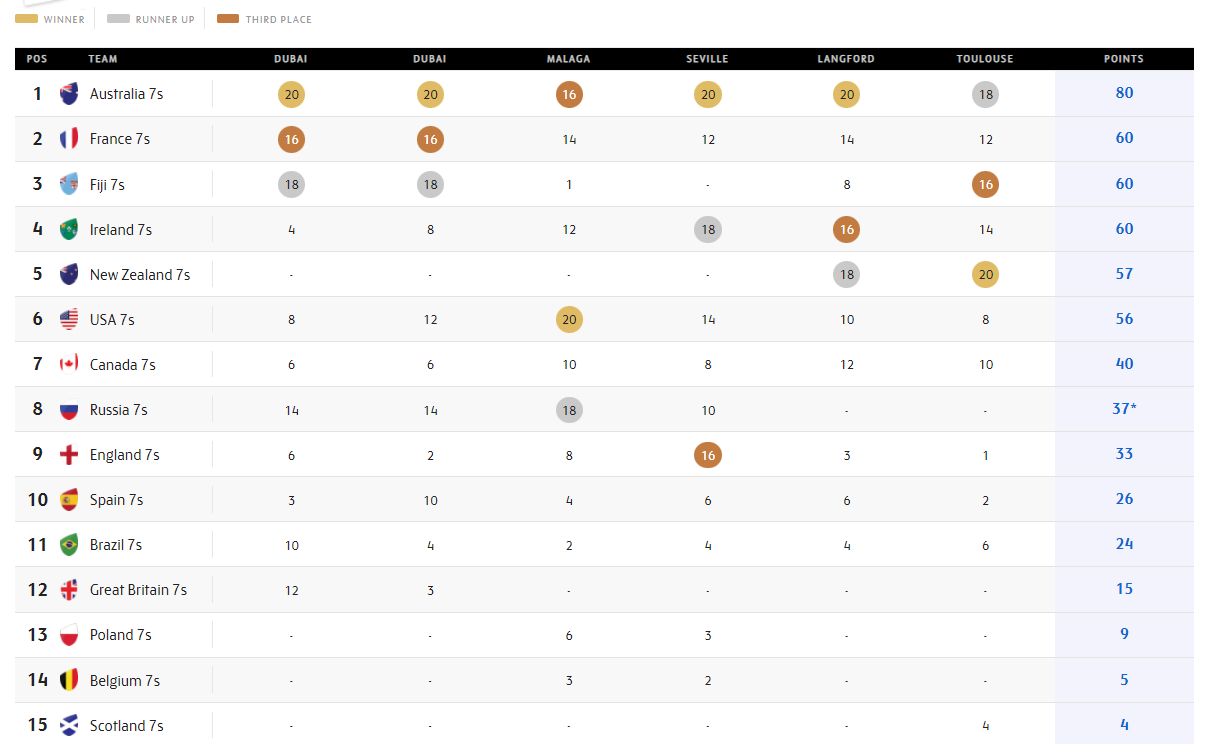Screen dimensions: 1209x744
Task: Click Australia's total points value 80
Action: pyautogui.click(x=1124, y=93)
